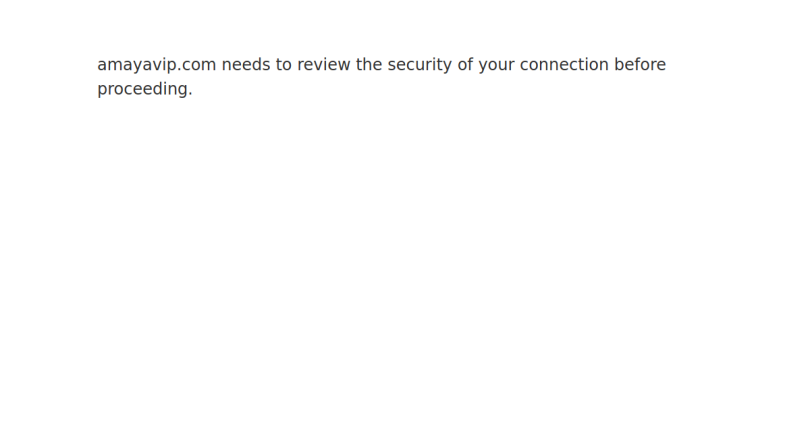Click the 'view' ending of 'review'
The height and width of the screenshot is (424, 810).
click(x=333, y=65)
